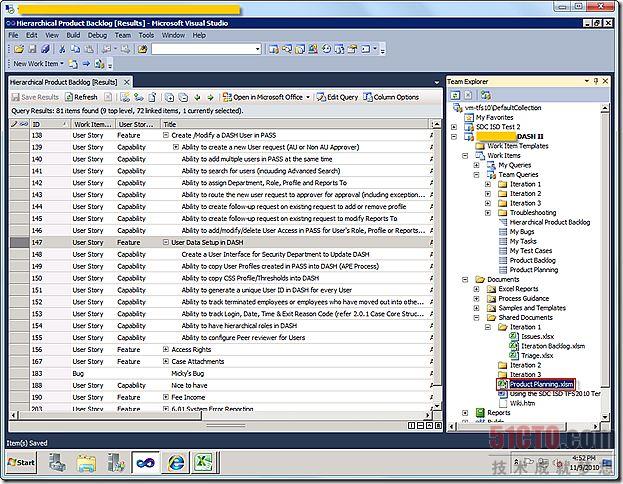The image size is (623, 484).
Task: Click the move item right green arrow
Action: coord(210,97)
